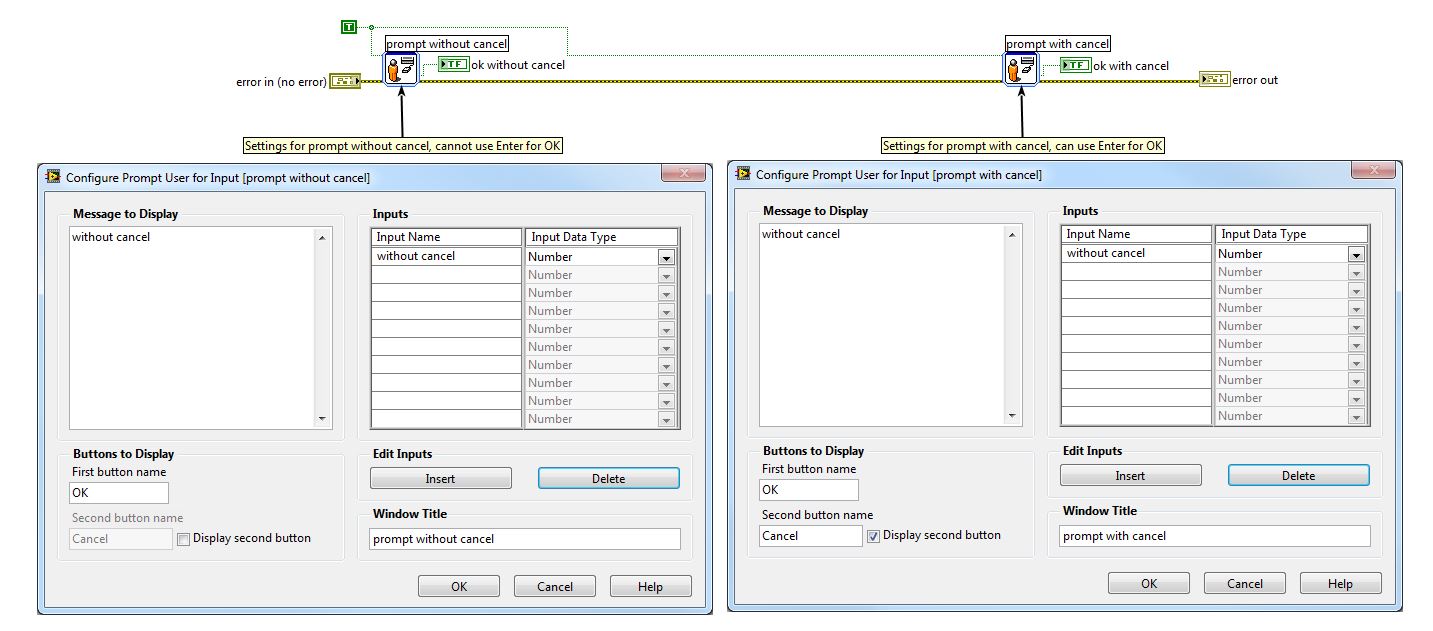
Task: Select the 'prompt with cancel' VI label
Action: (x=1058, y=44)
